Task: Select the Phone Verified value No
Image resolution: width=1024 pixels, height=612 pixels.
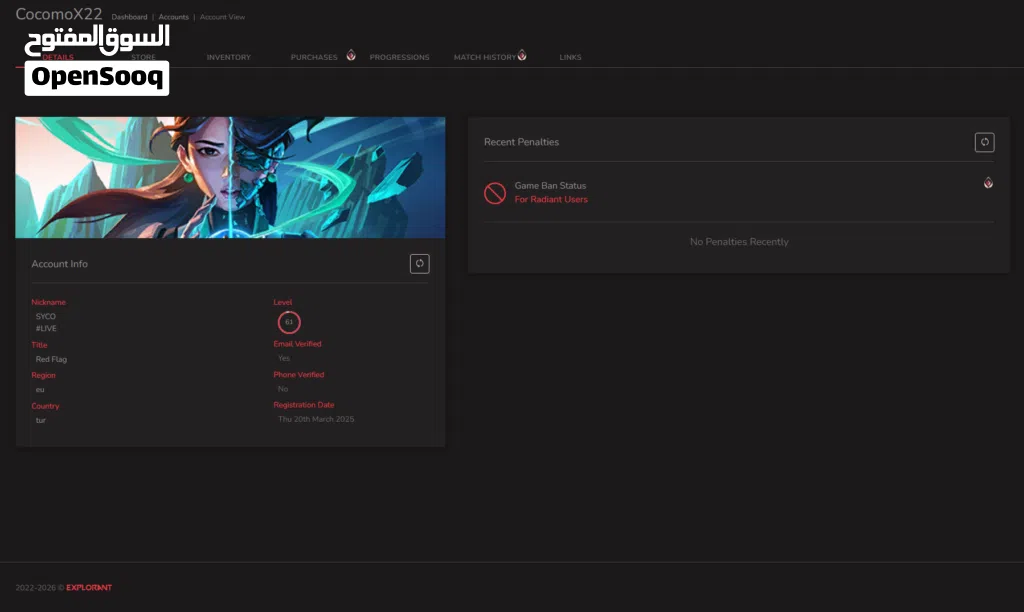Action: pyautogui.click(x=283, y=389)
